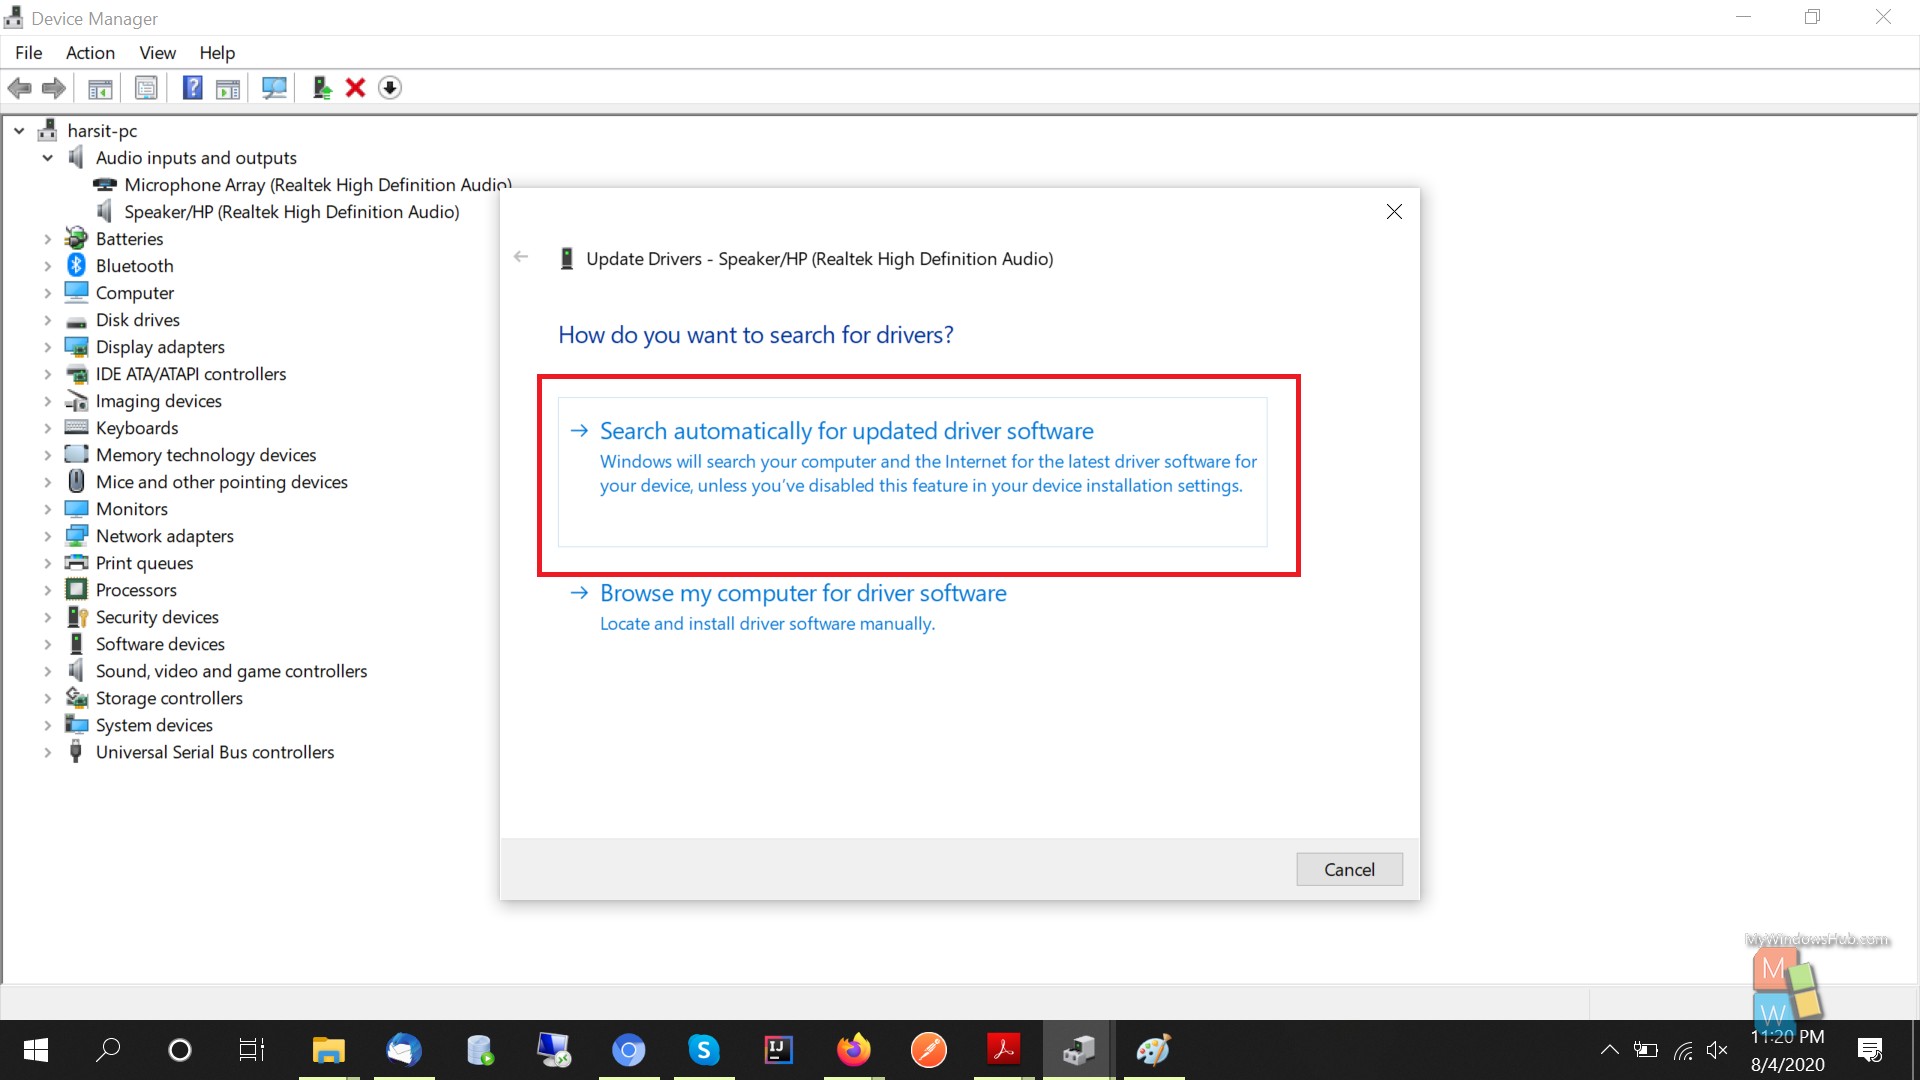Expand the Network adapters category
Viewport: 1920px width, 1080px height.
click(x=47, y=536)
